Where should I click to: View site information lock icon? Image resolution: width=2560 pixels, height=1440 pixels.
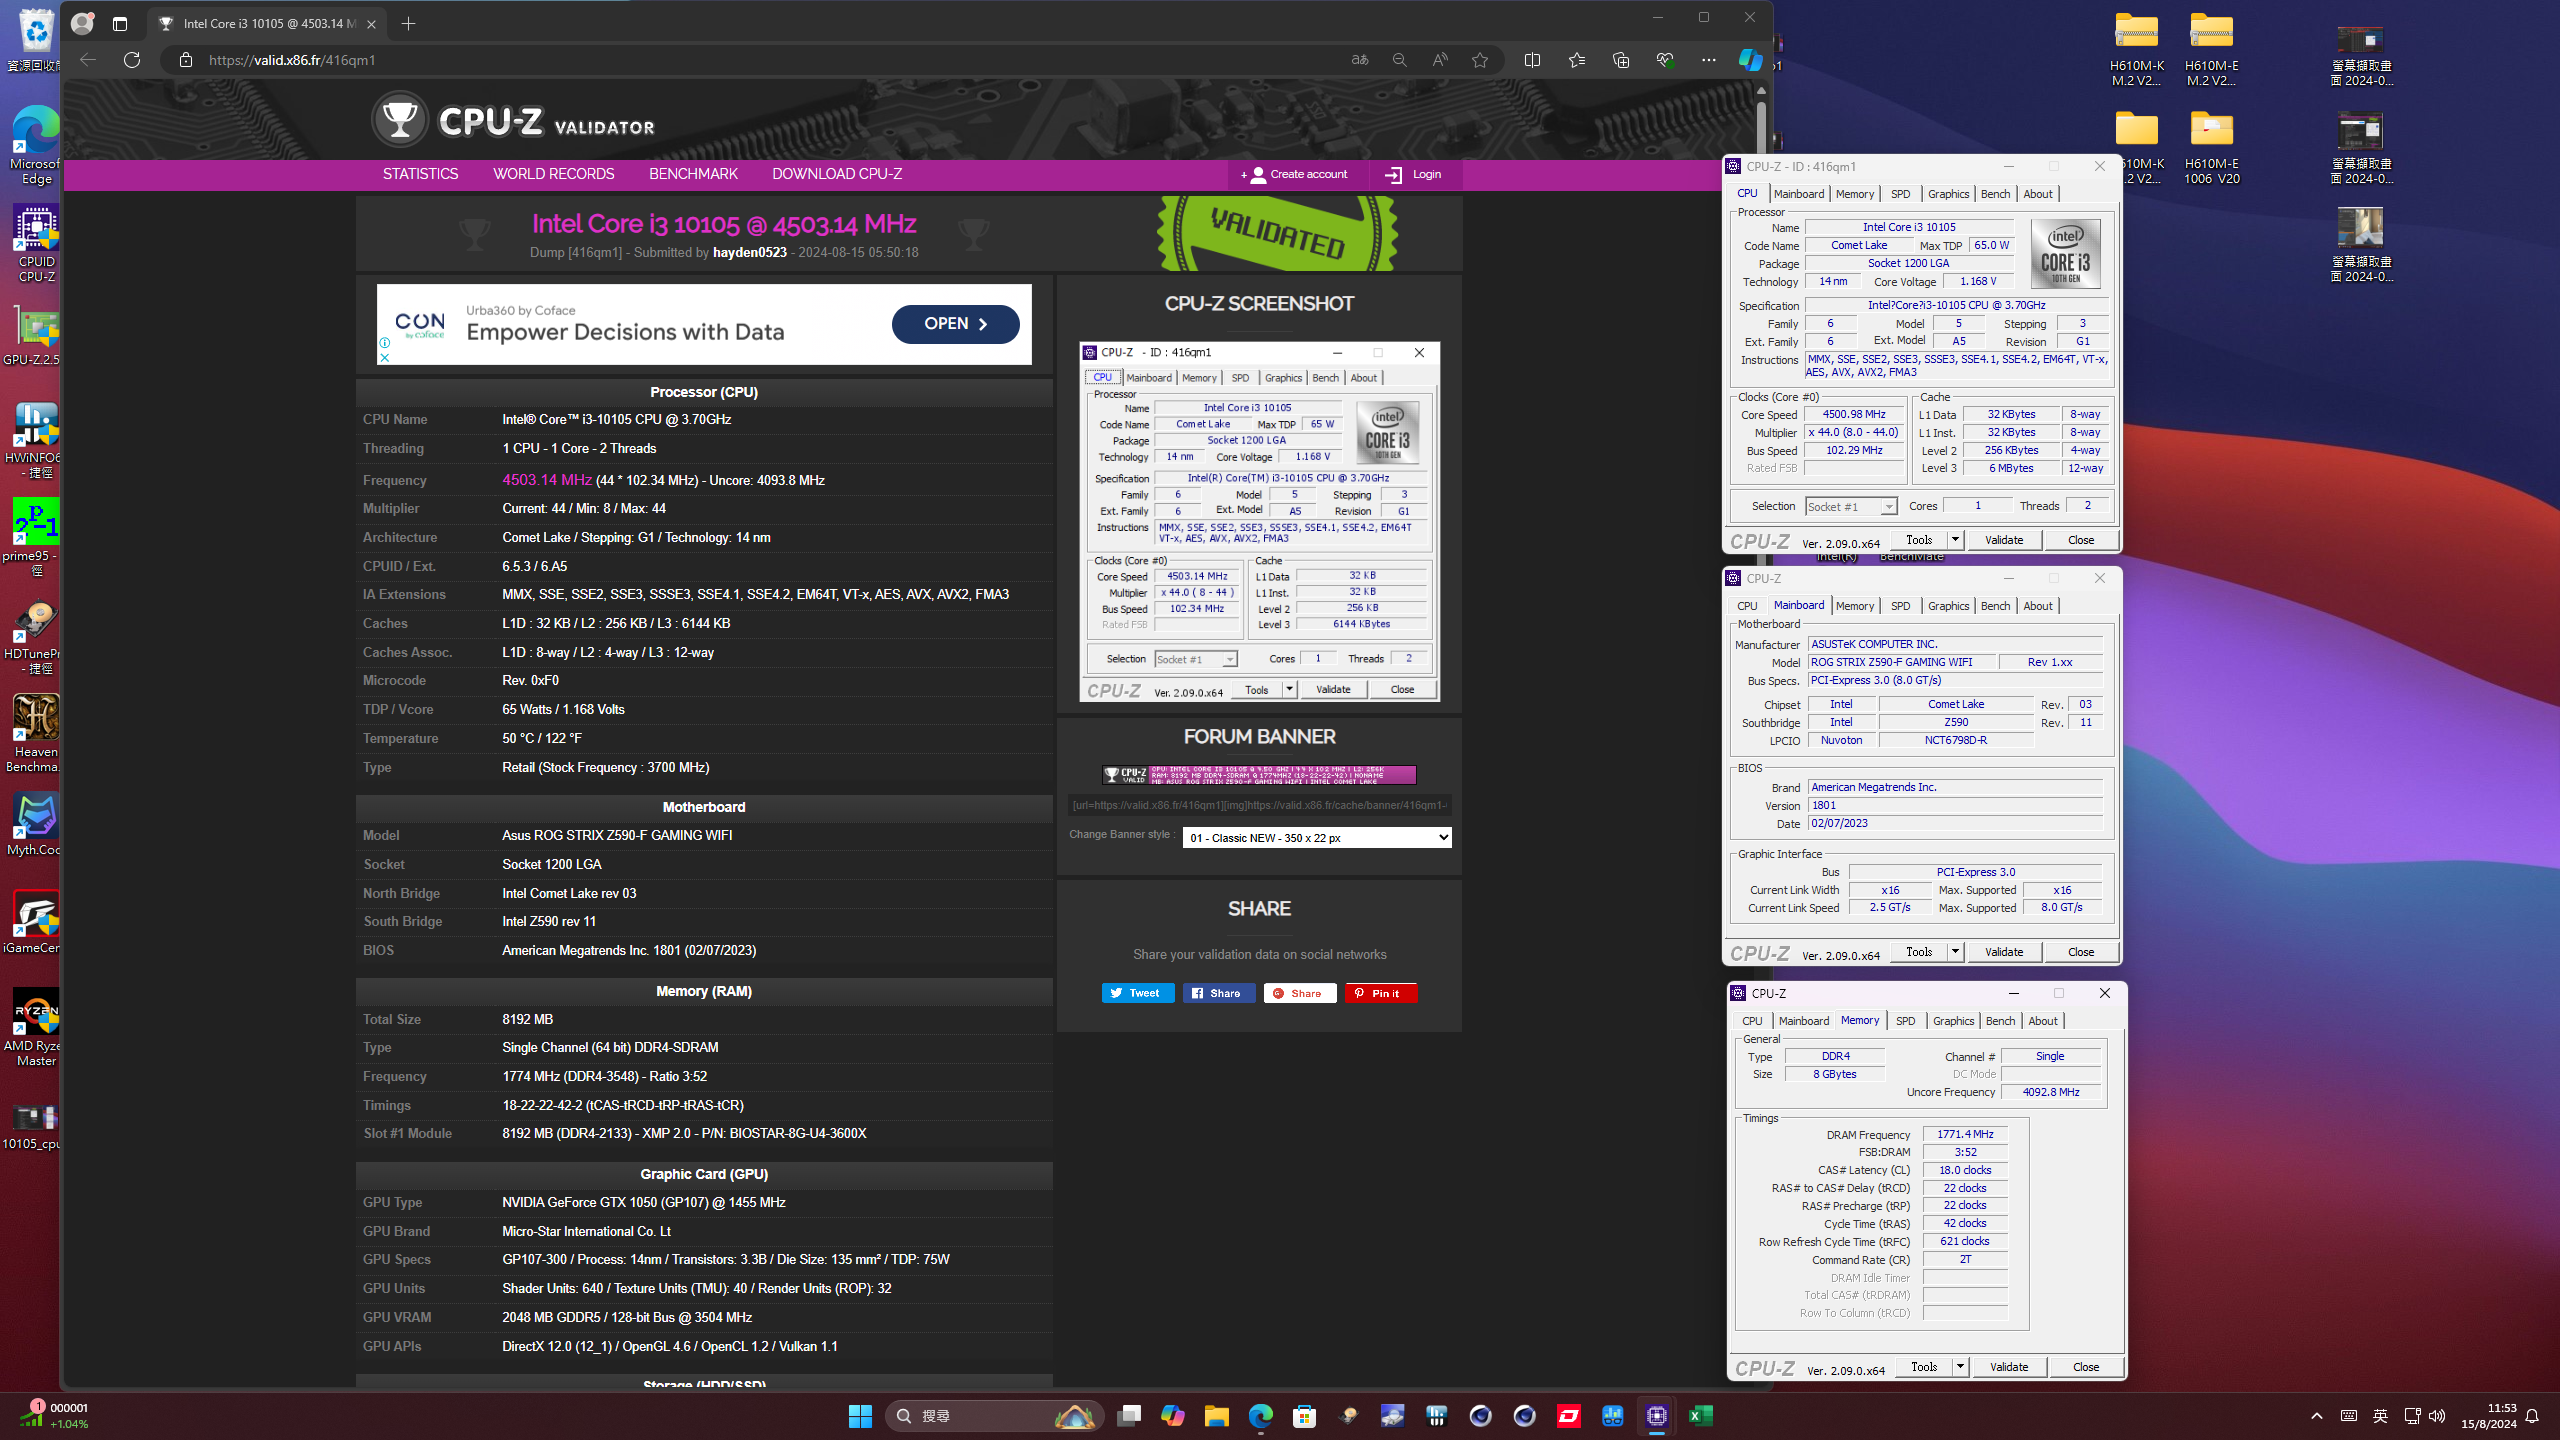tap(185, 60)
